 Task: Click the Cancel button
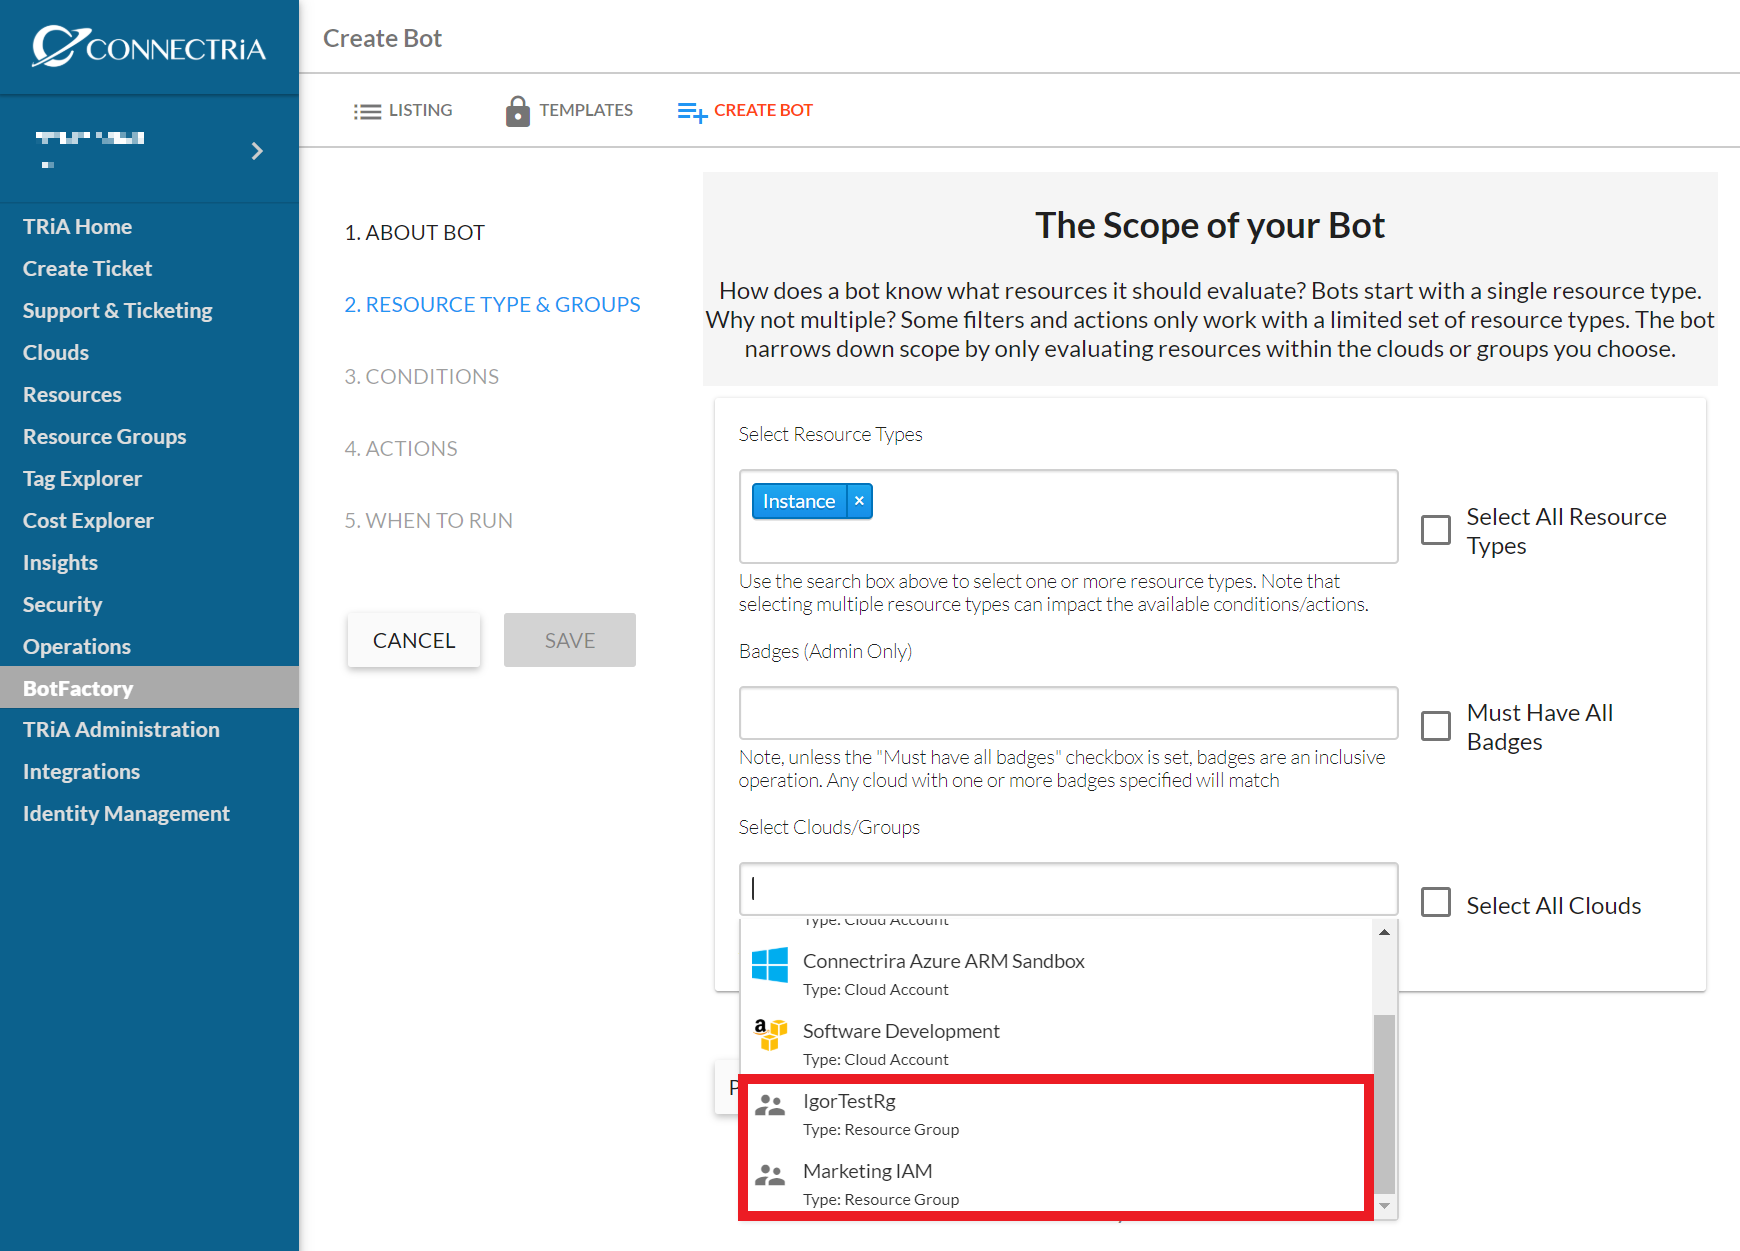pos(414,640)
